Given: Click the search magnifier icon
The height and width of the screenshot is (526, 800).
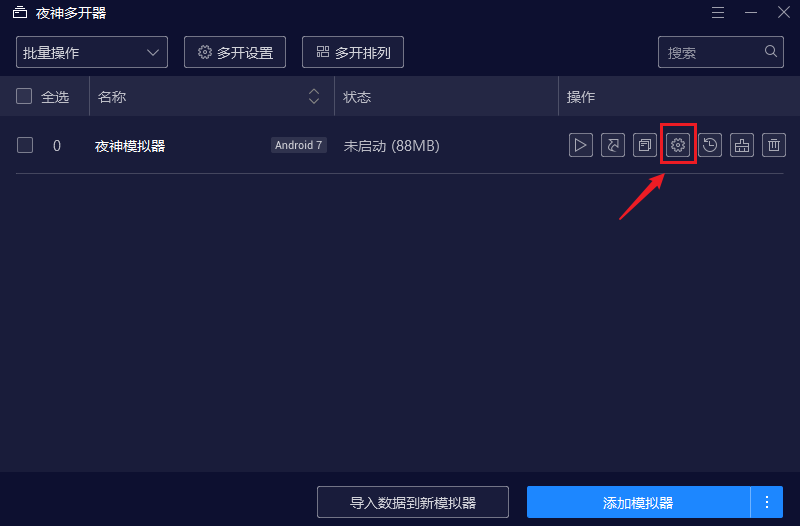Looking at the screenshot, I should 771,51.
